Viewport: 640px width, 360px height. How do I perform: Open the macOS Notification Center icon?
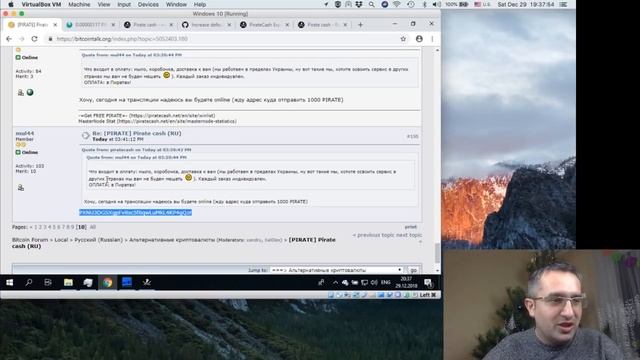[x=563, y=4]
